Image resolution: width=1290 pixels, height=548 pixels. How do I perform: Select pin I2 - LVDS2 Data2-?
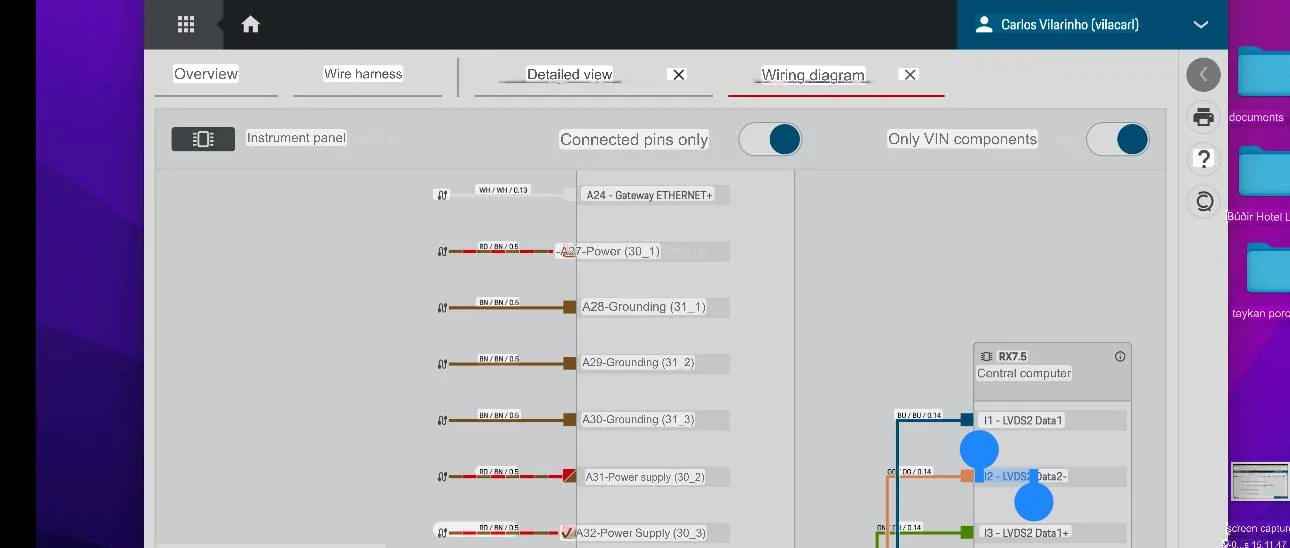[1052, 477]
